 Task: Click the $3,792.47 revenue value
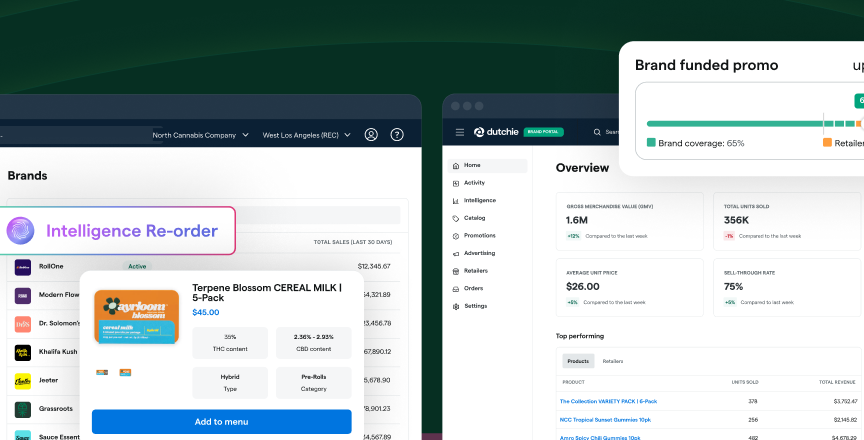[x=845, y=401]
